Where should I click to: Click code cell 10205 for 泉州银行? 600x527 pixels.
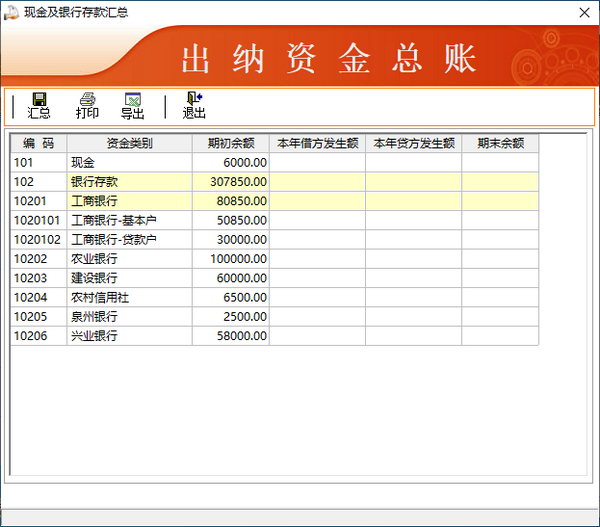39,317
